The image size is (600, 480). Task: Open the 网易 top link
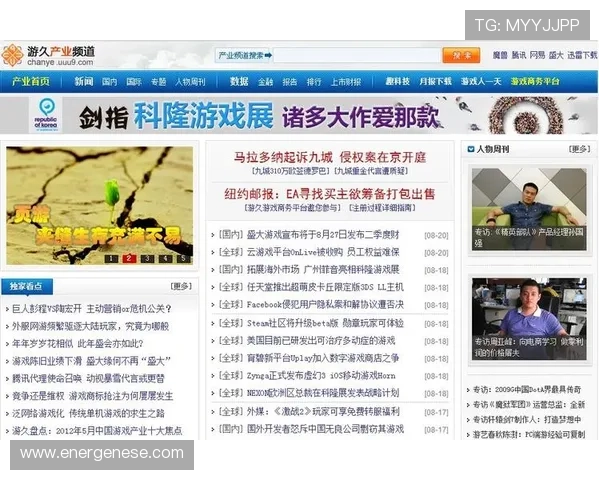click(x=537, y=56)
